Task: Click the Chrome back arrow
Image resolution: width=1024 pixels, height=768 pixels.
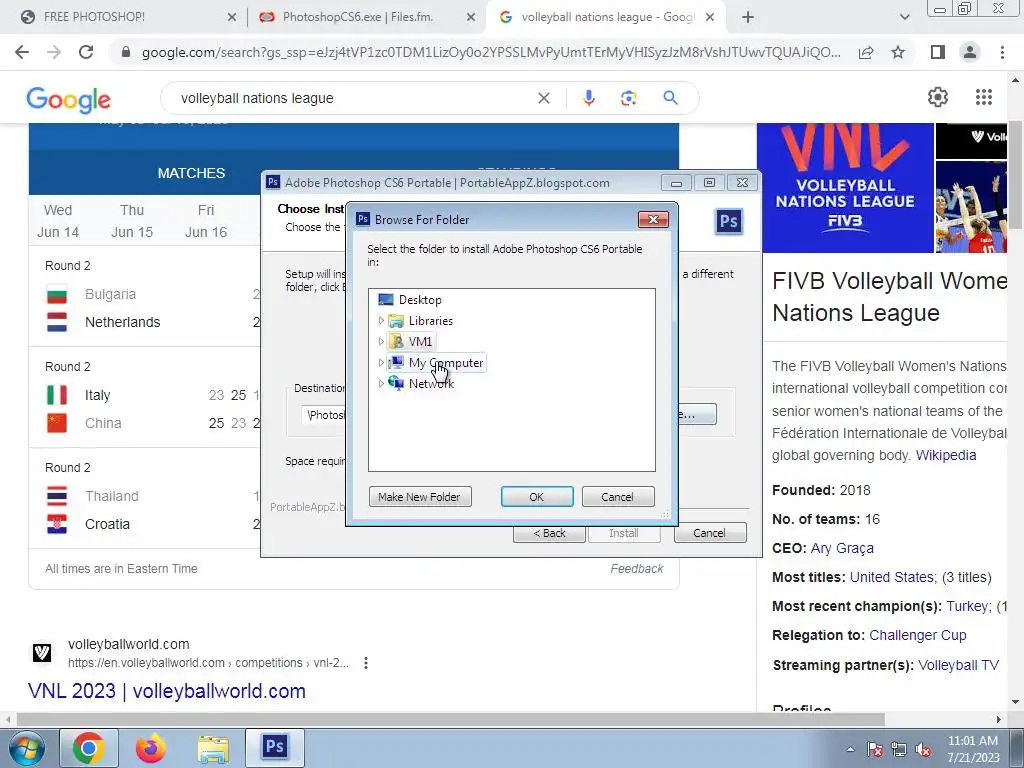Action: tap(22, 52)
